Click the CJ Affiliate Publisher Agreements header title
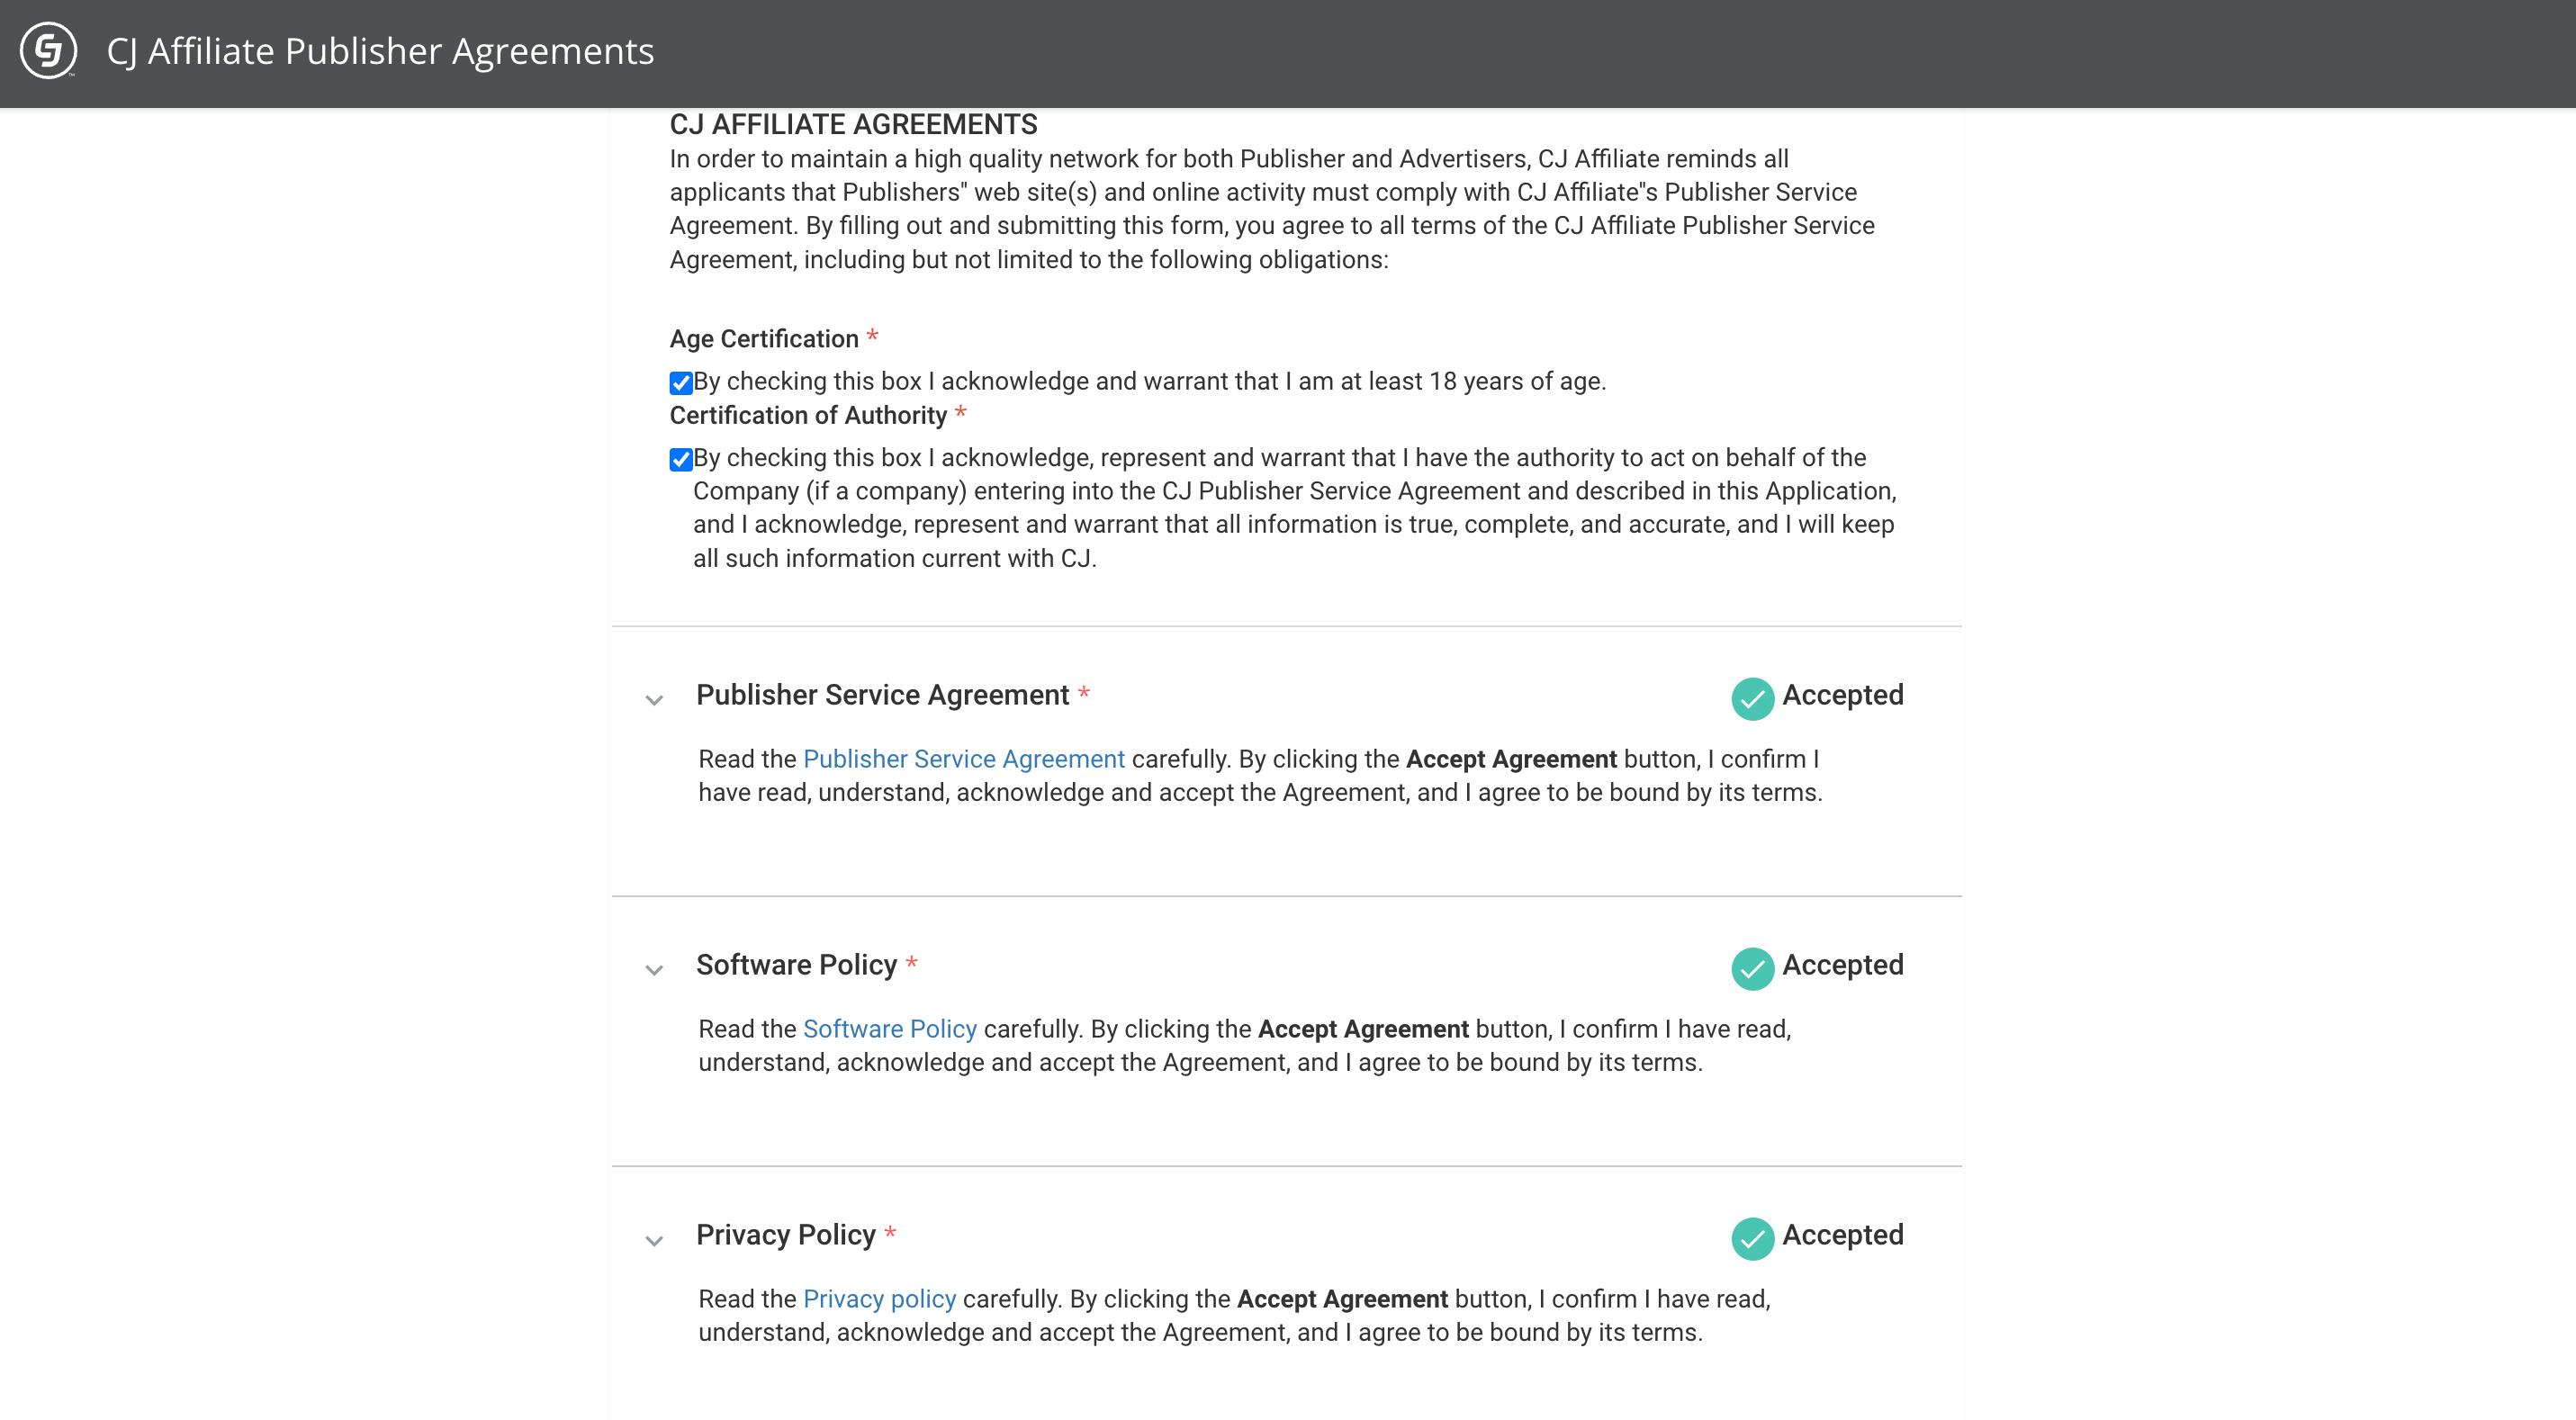2576x1420 pixels. 380,51
